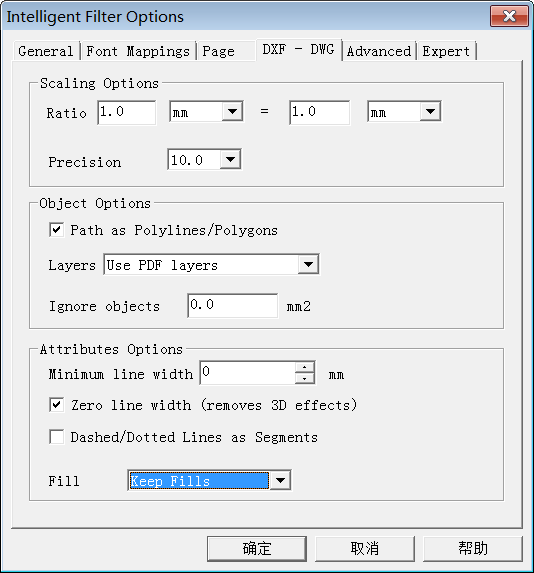The width and height of the screenshot is (534, 573).
Task: Uncheck Zero line width option
Action: tap(57, 405)
